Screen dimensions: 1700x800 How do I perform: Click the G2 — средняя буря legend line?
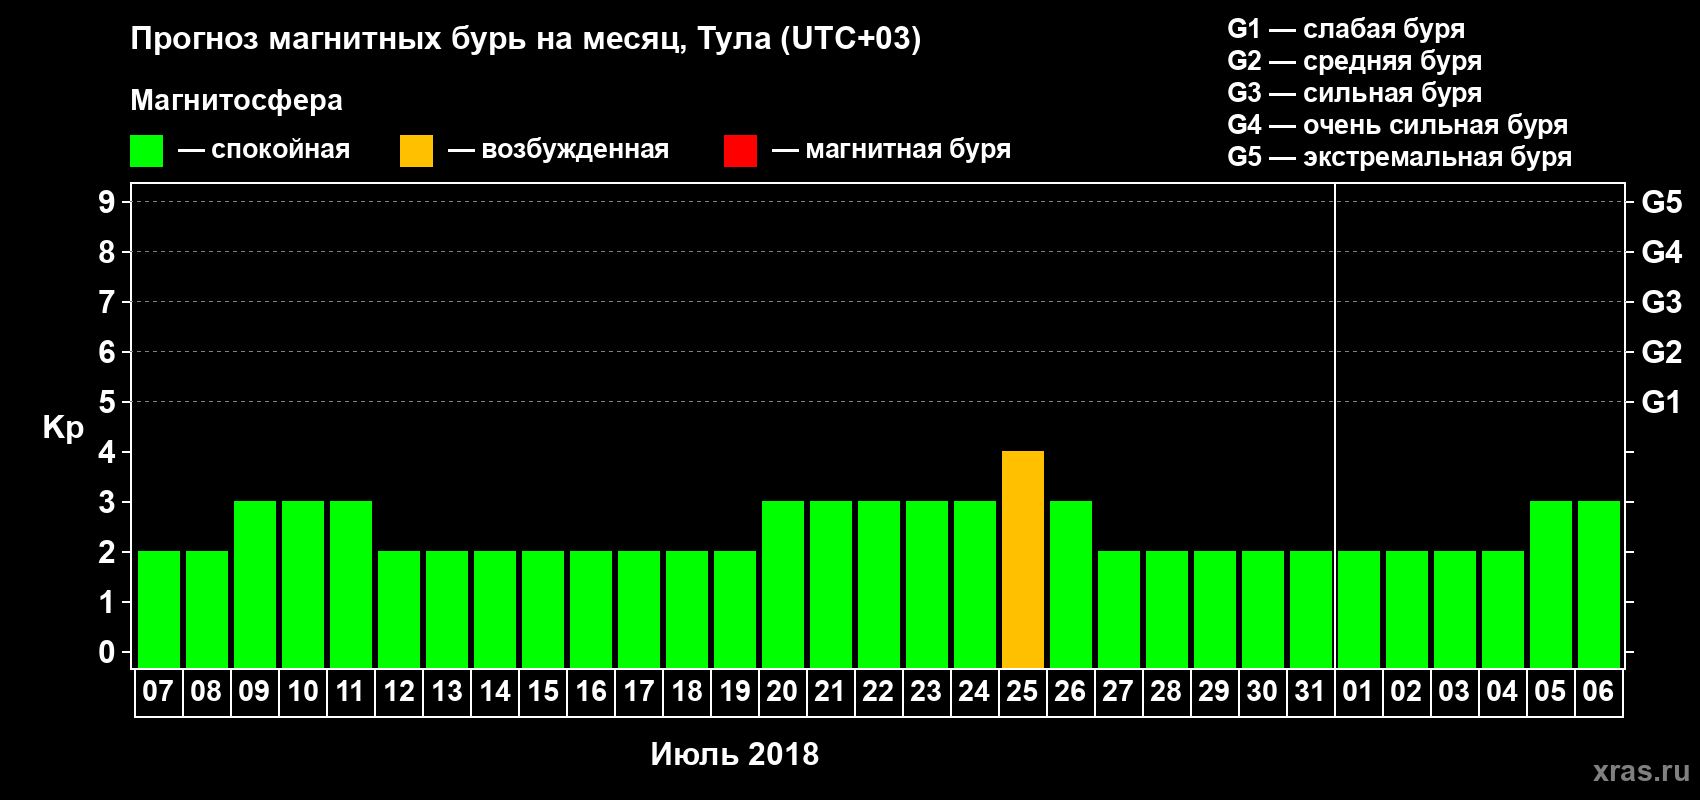coord(1355,61)
